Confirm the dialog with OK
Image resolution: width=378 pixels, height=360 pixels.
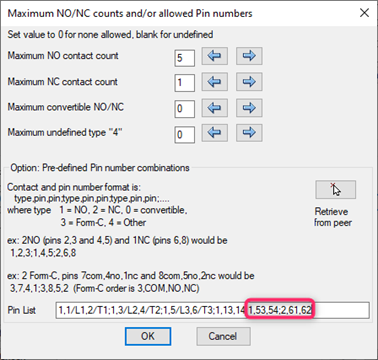[148, 336]
